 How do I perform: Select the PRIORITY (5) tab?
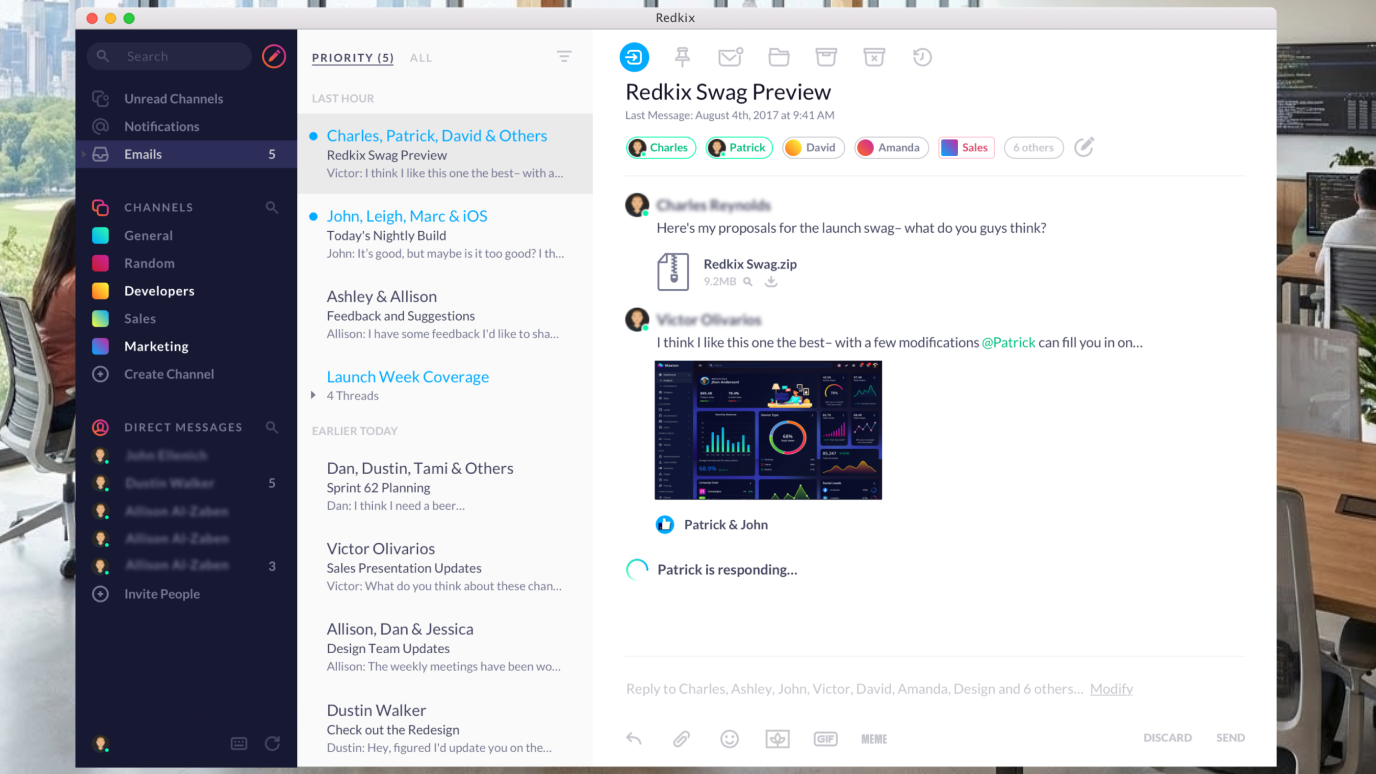352,58
